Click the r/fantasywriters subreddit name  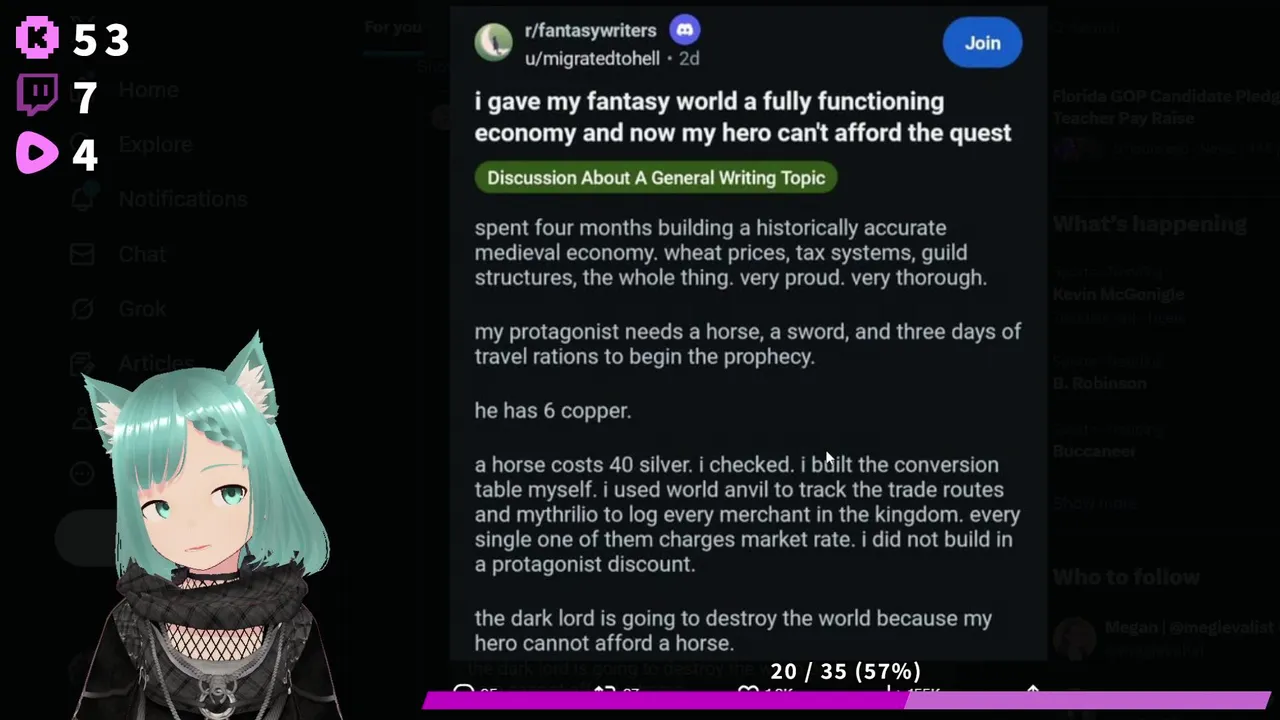[590, 31]
